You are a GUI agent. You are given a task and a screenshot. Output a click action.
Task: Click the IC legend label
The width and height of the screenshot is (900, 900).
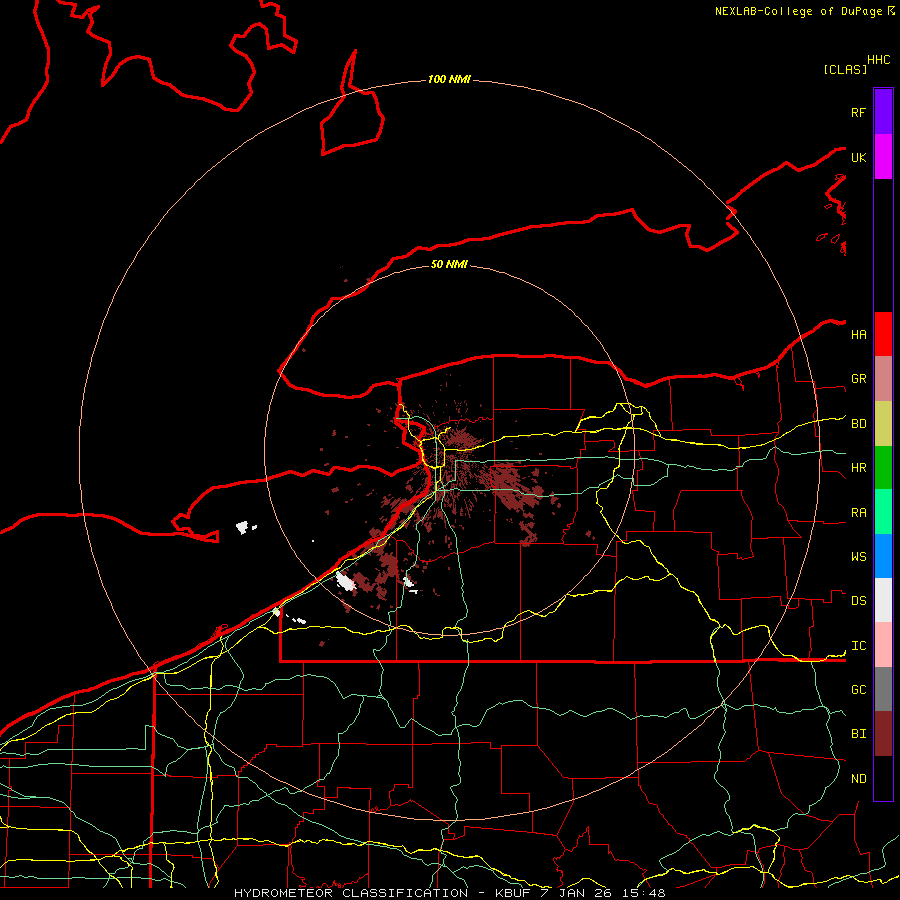click(x=858, y=646)
